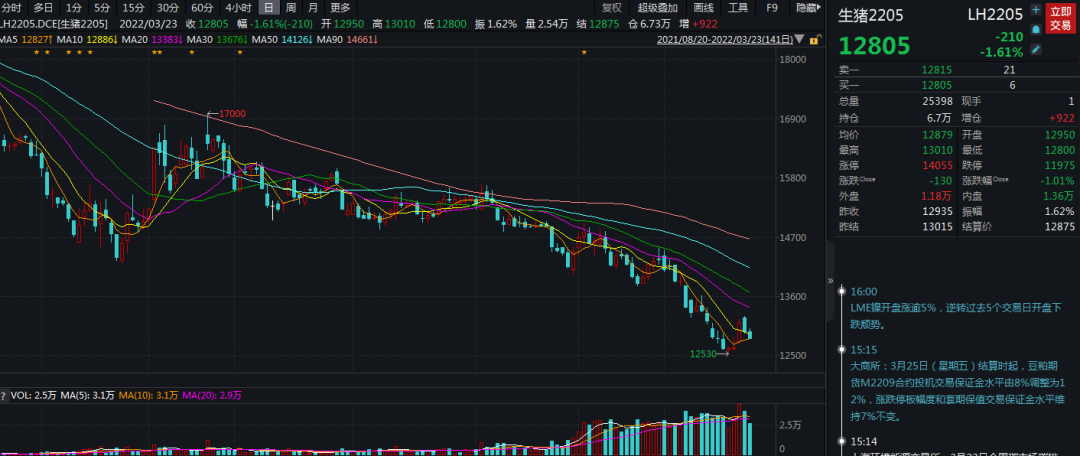The image size is (1080, 456).
Task: Set a price alert with bell icon
Action: click(1035, 30)
